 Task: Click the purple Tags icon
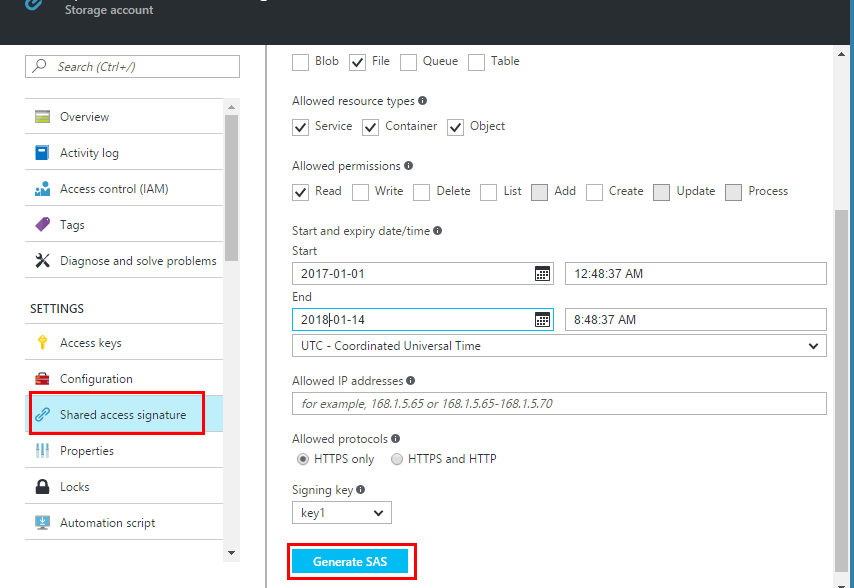click(42, 224)
